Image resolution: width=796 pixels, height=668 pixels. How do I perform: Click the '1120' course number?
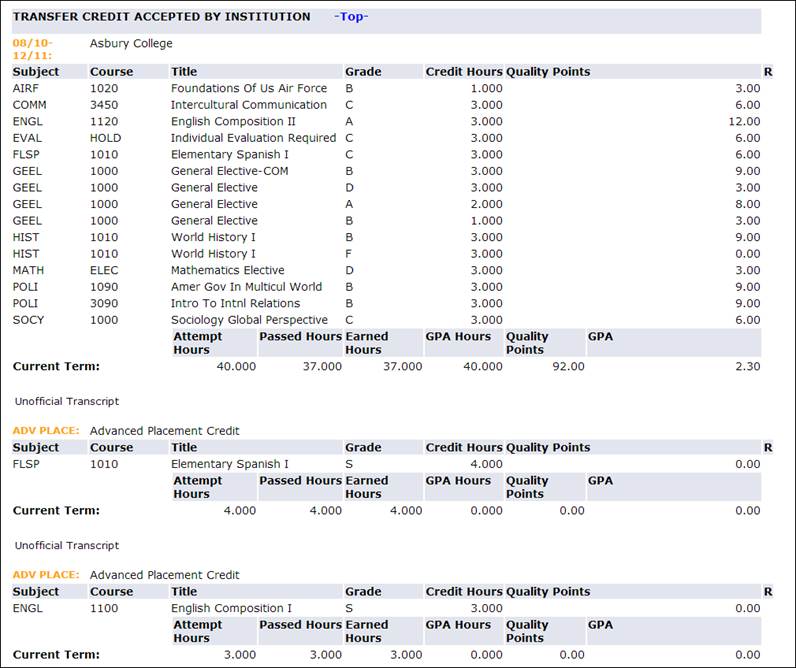(104, 122)
